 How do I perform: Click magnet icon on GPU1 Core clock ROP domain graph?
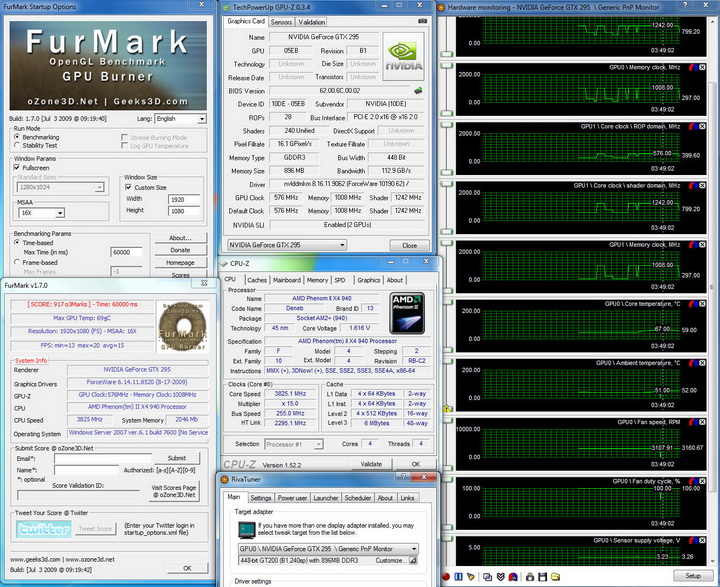693,126
